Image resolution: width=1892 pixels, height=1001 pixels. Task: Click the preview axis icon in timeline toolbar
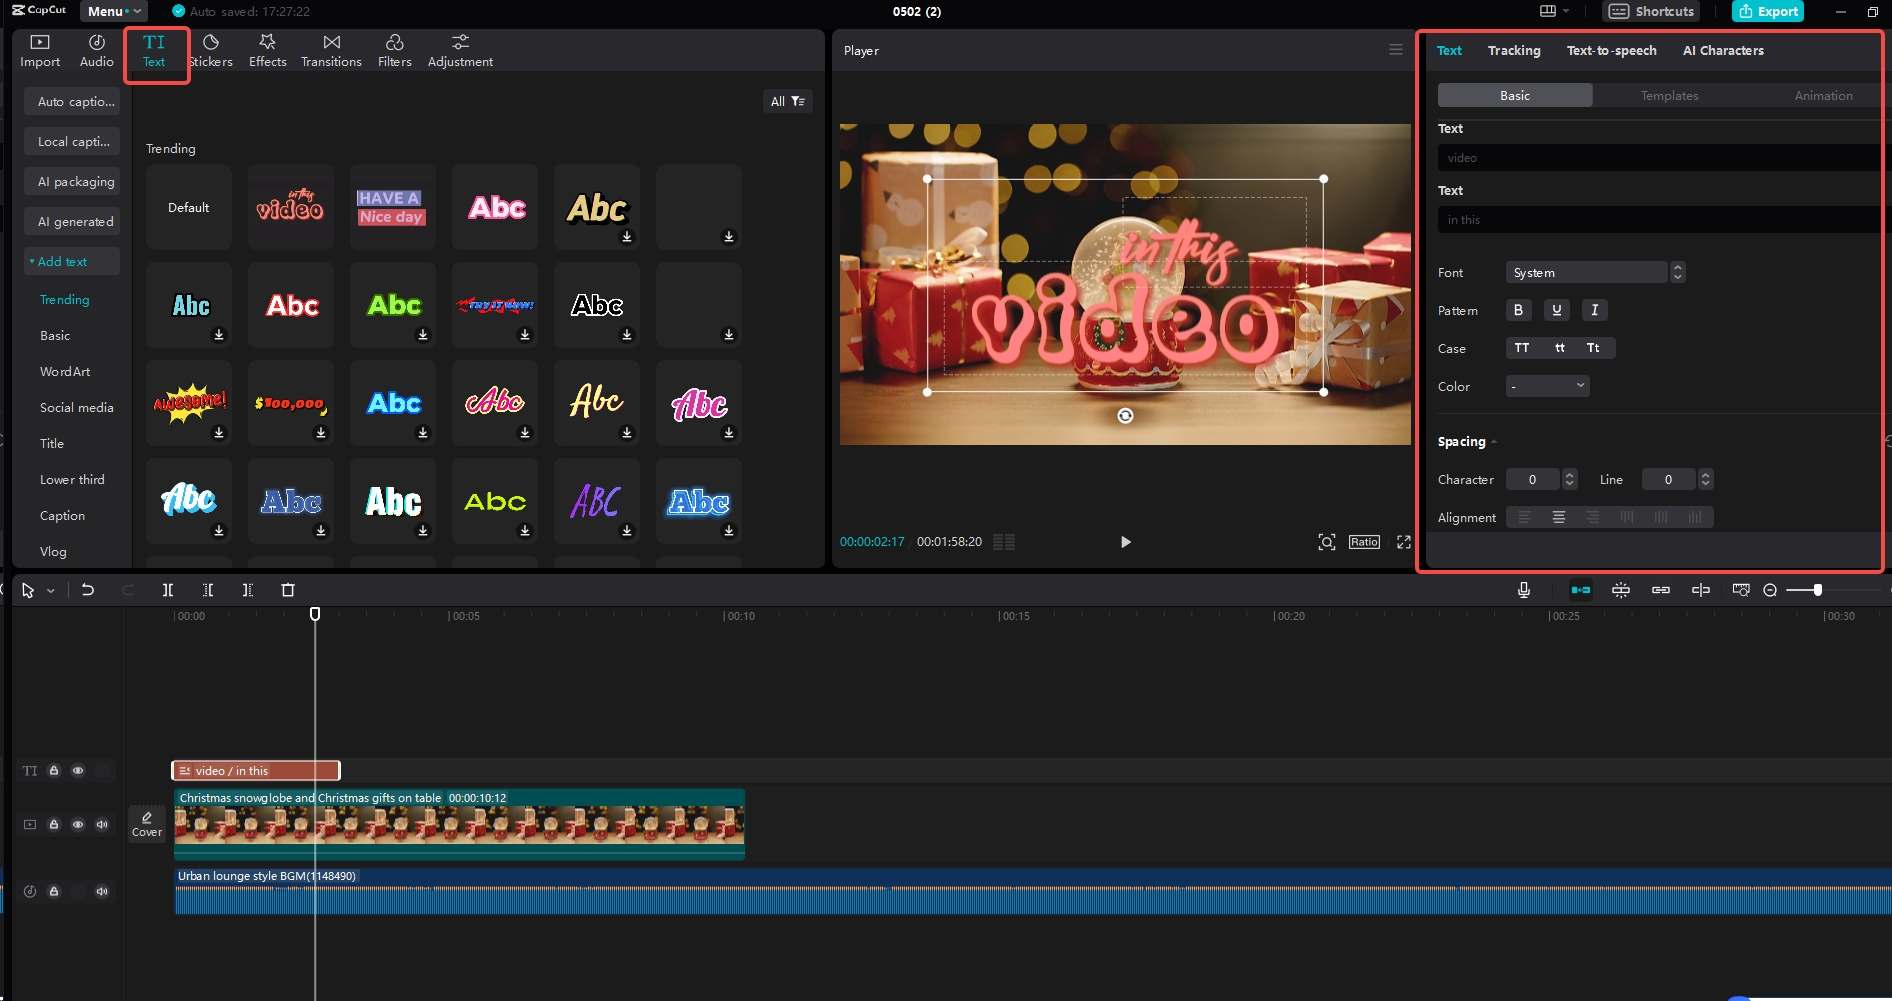(1701, 590)
